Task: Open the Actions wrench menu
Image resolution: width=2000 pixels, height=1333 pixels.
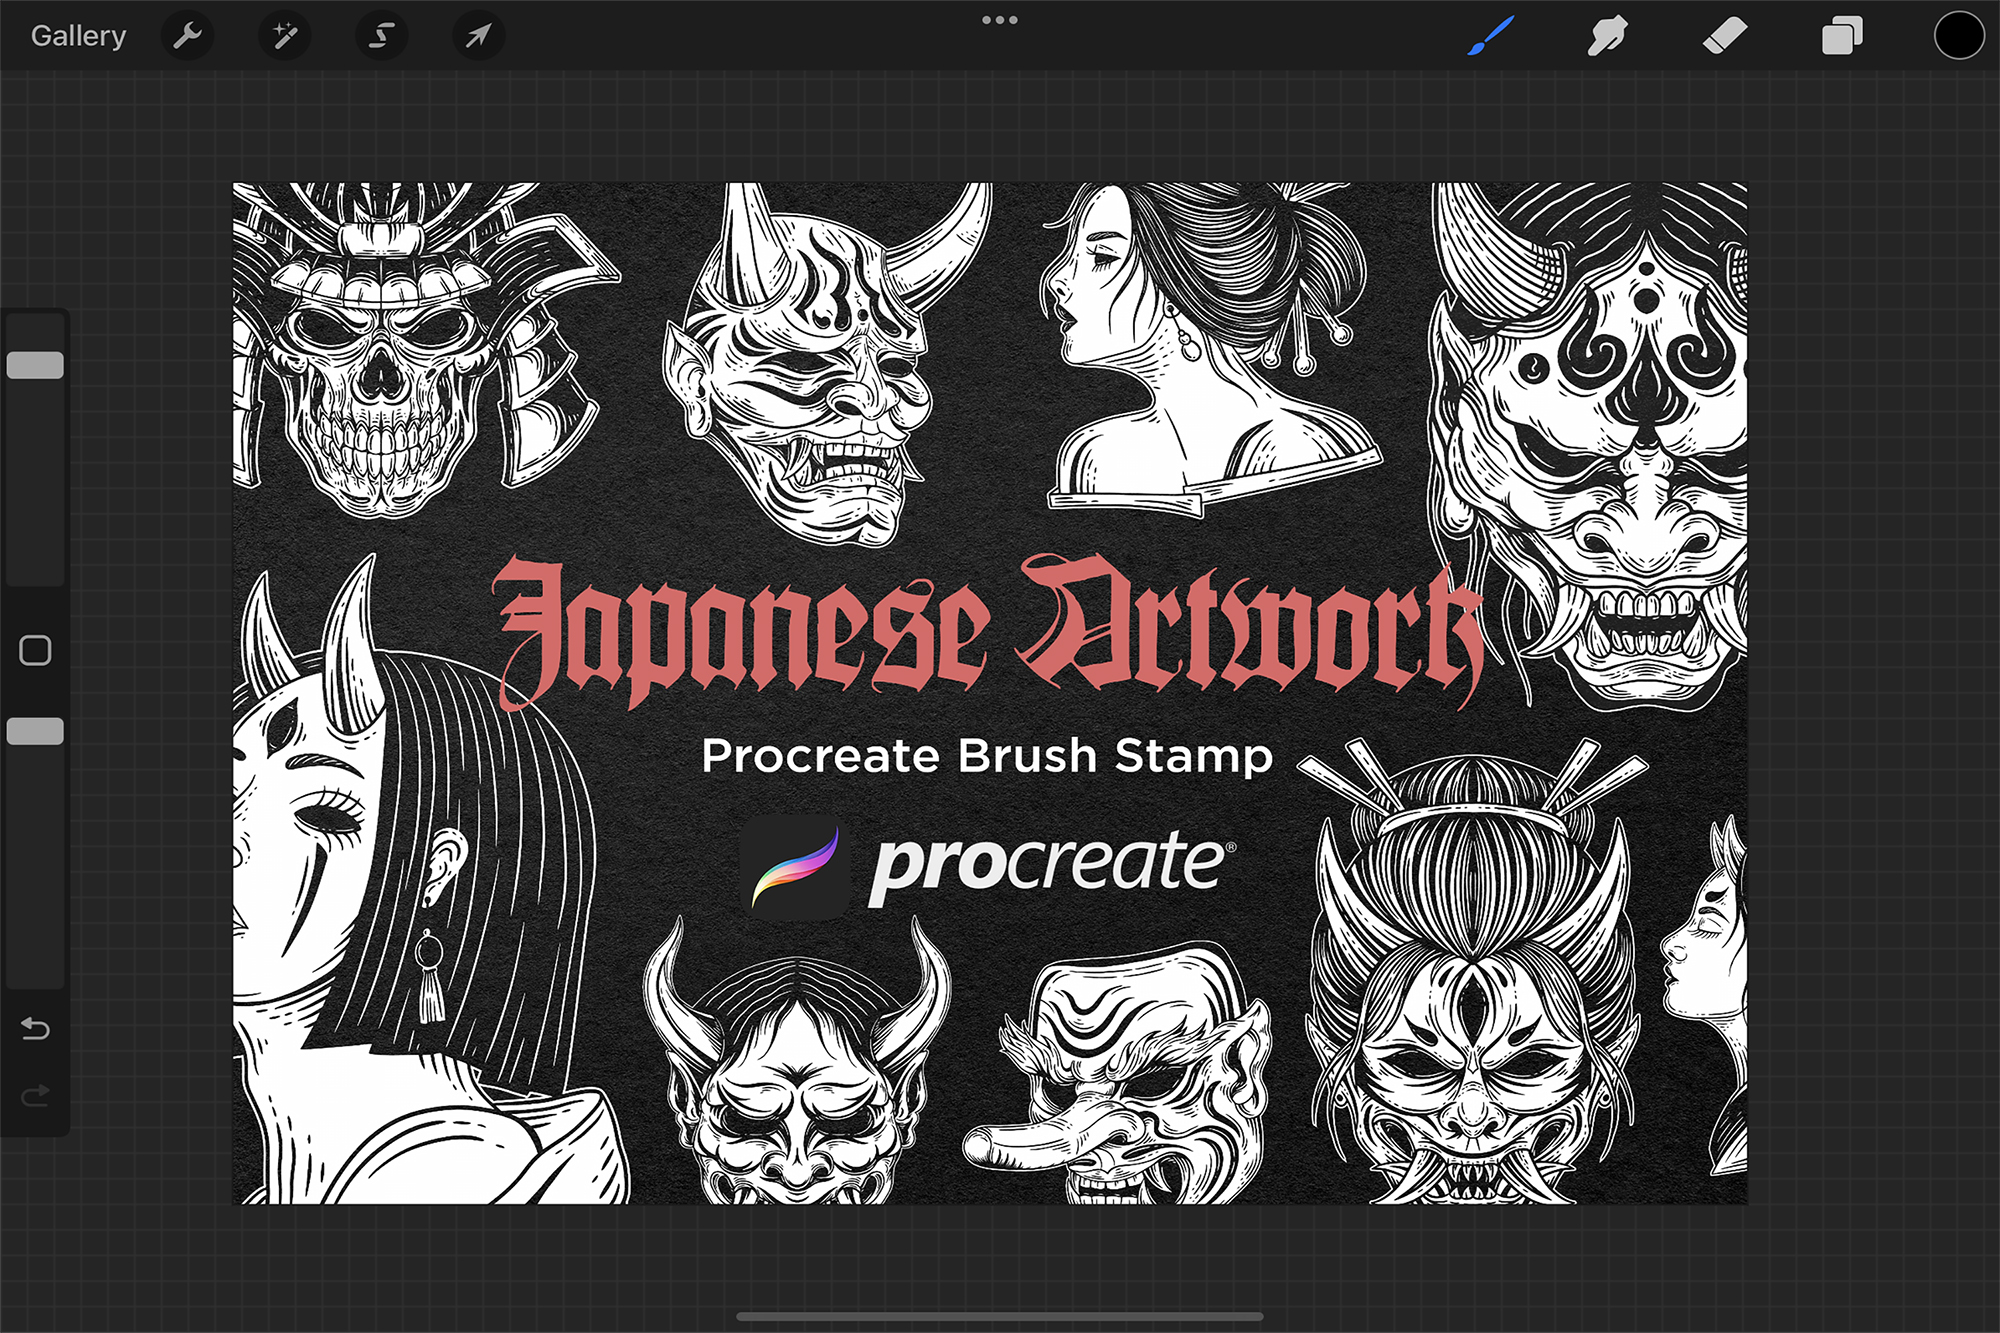Action: (188, 36)
